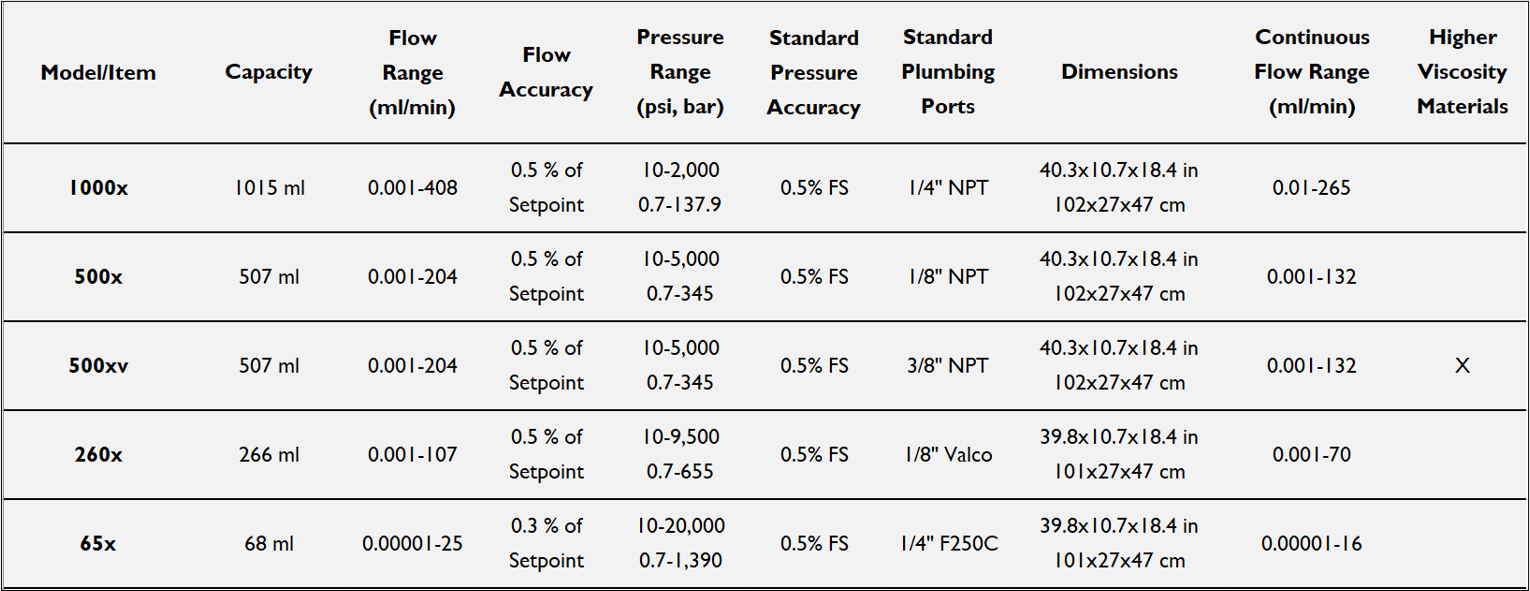
Task: Click the Higher Viscosity Materials header
Action: (1462, 72)
